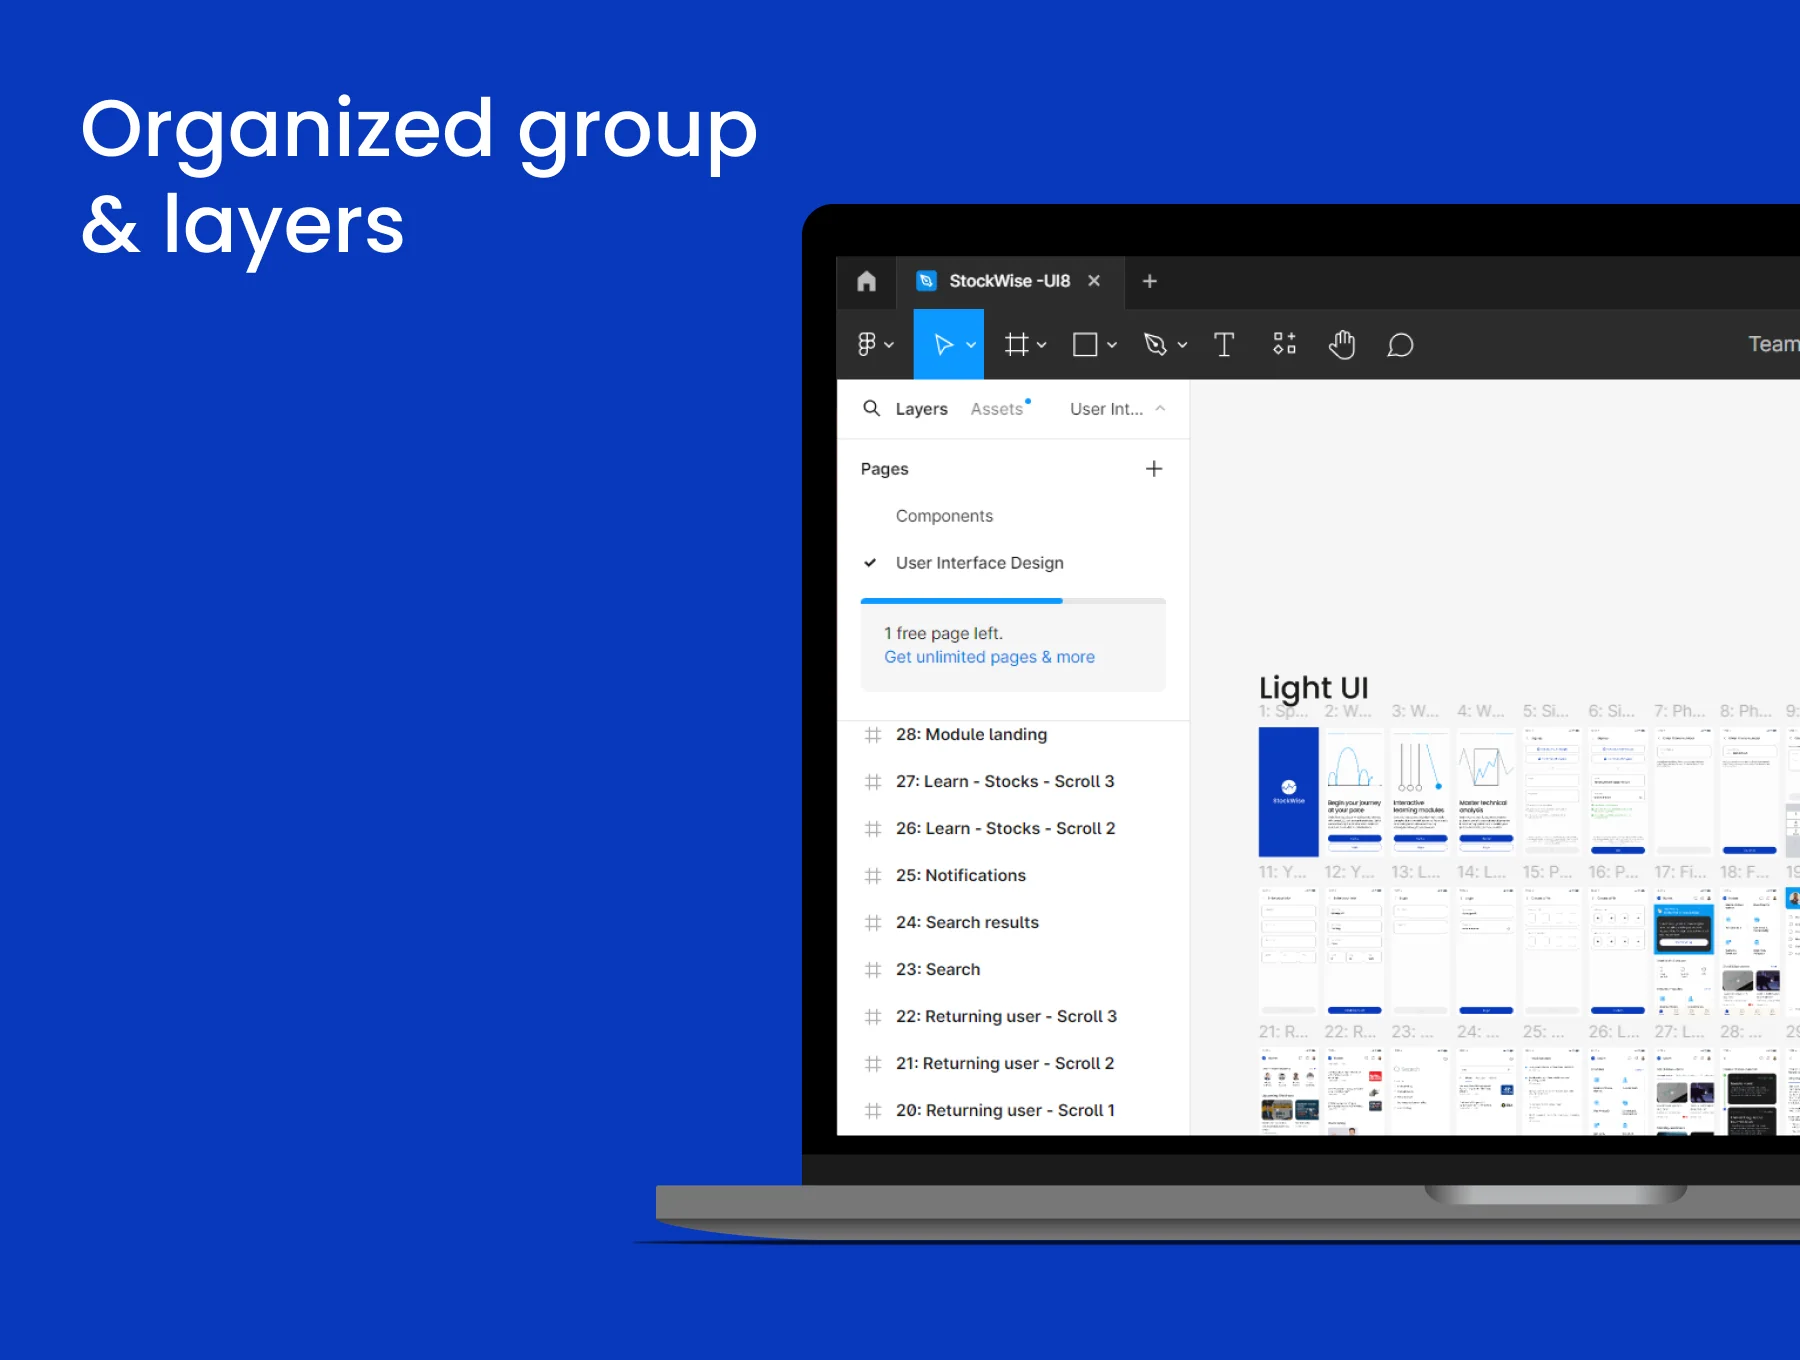Open the StockWise -UI8 file tab
The image size is (1800, 1360).
pos(1009,281)
